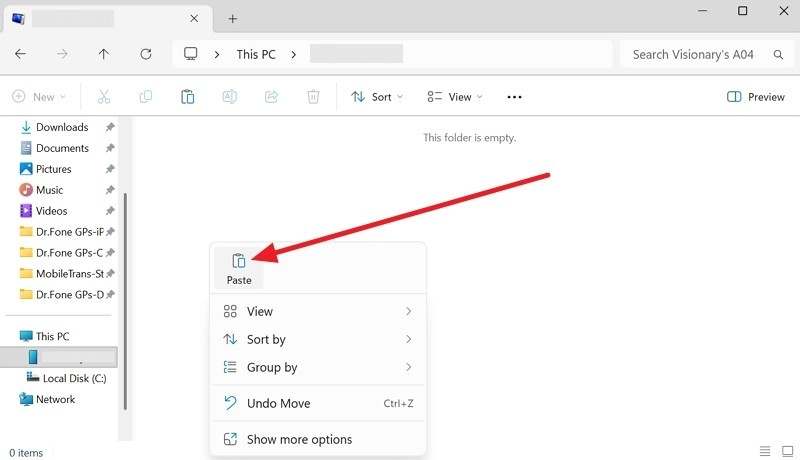This screenshot has width=800, height=460.
Task: Go up one folder level
Action: point(104,54)
